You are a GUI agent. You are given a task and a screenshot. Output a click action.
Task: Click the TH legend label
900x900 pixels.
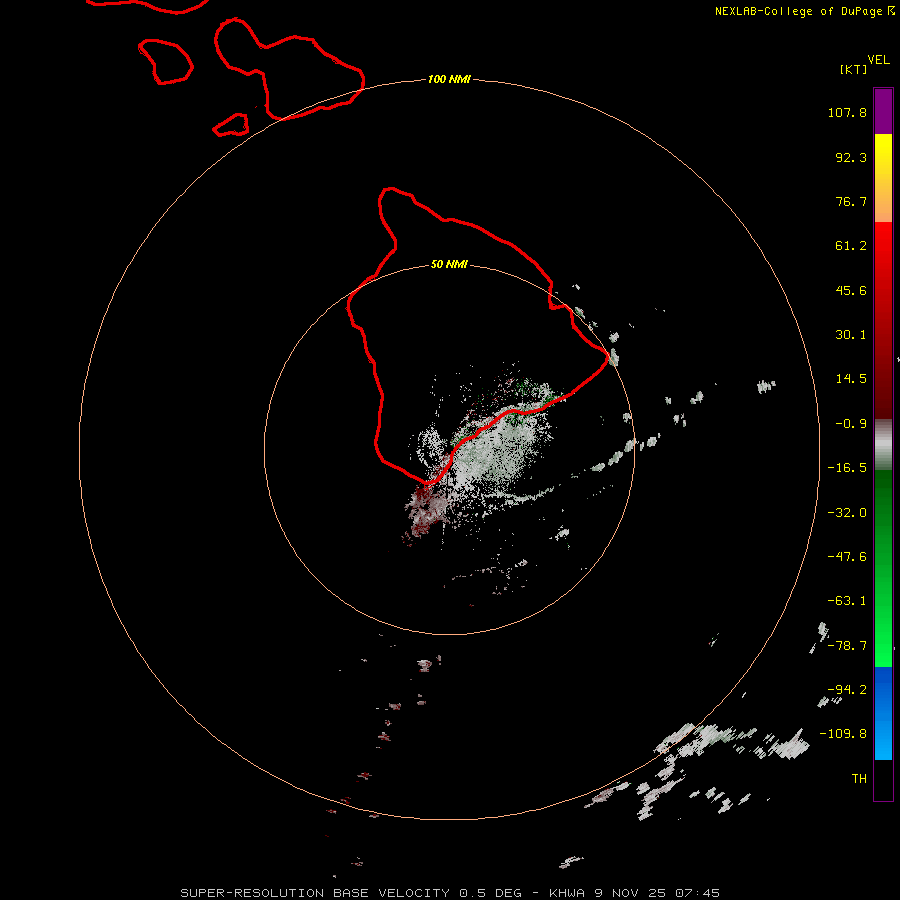coord(859,779)
